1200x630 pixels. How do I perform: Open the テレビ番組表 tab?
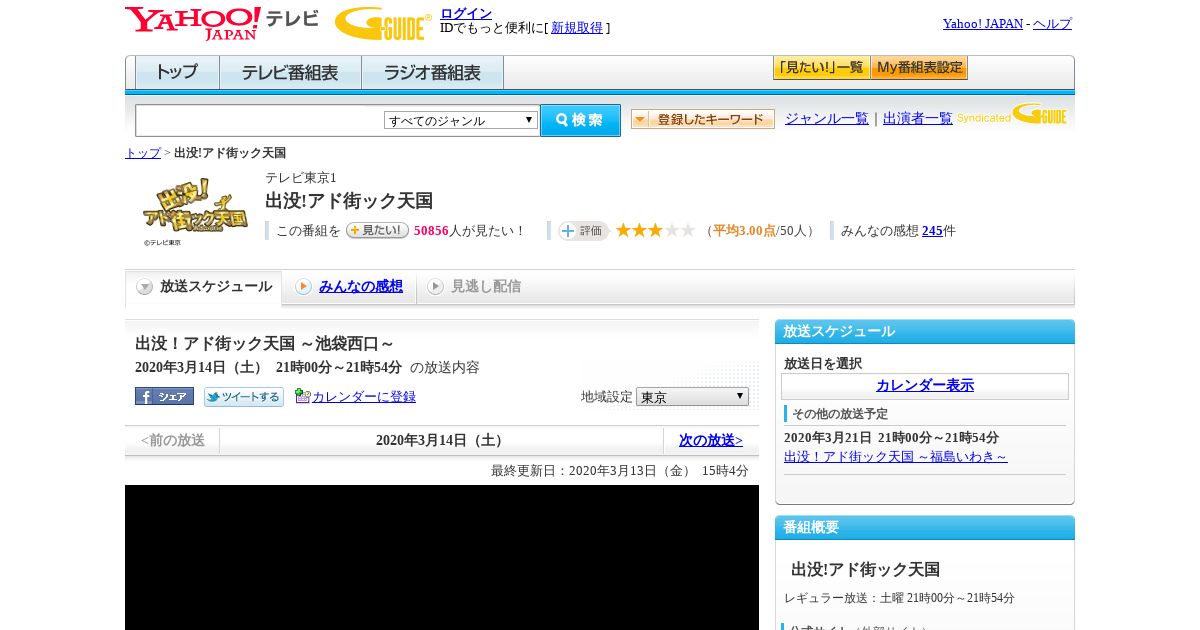290,73
